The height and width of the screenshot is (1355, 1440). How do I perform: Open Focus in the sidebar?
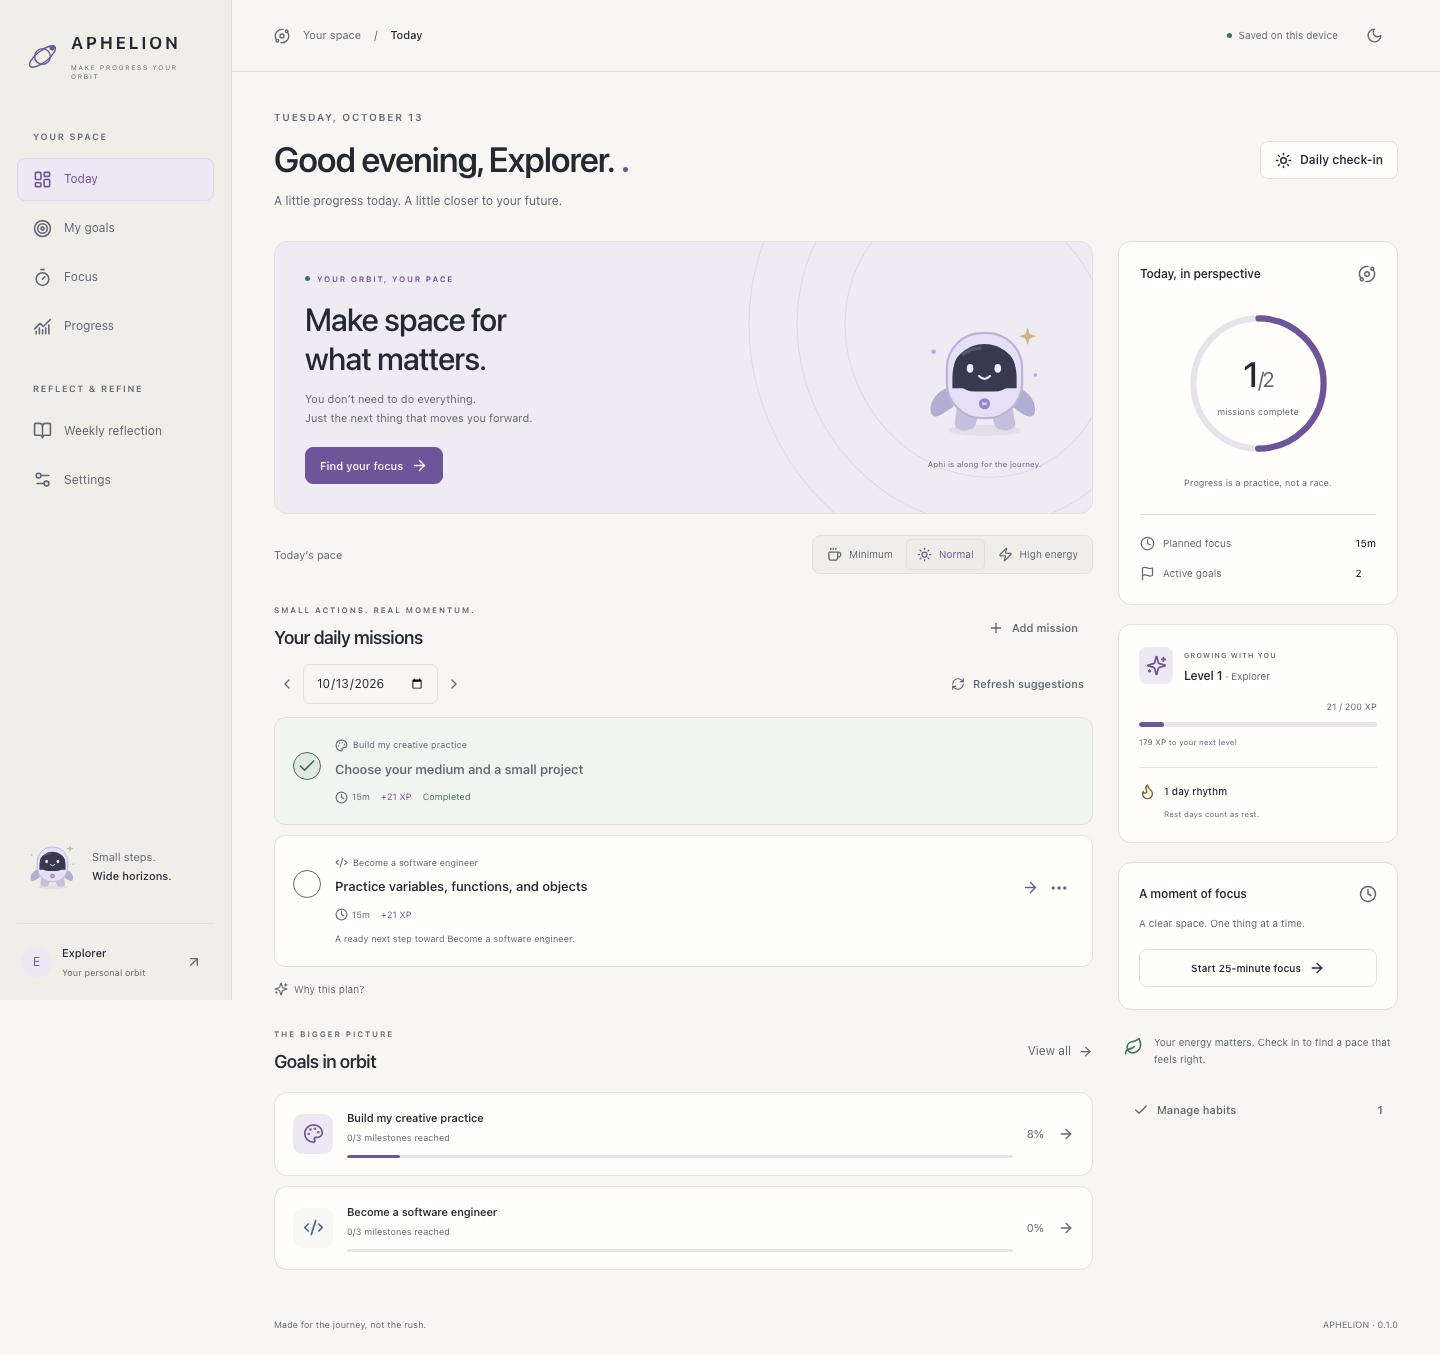click(115, 277)
